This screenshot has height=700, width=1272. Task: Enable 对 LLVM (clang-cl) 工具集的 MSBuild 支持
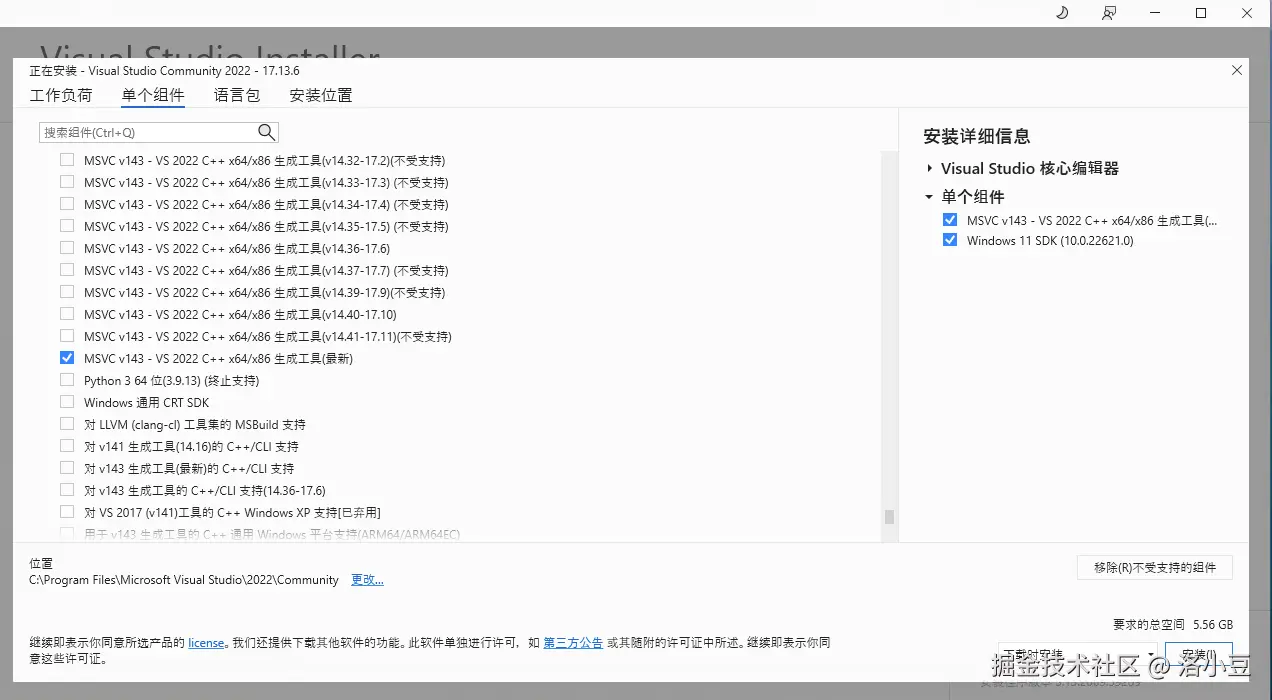click(66, 424)
